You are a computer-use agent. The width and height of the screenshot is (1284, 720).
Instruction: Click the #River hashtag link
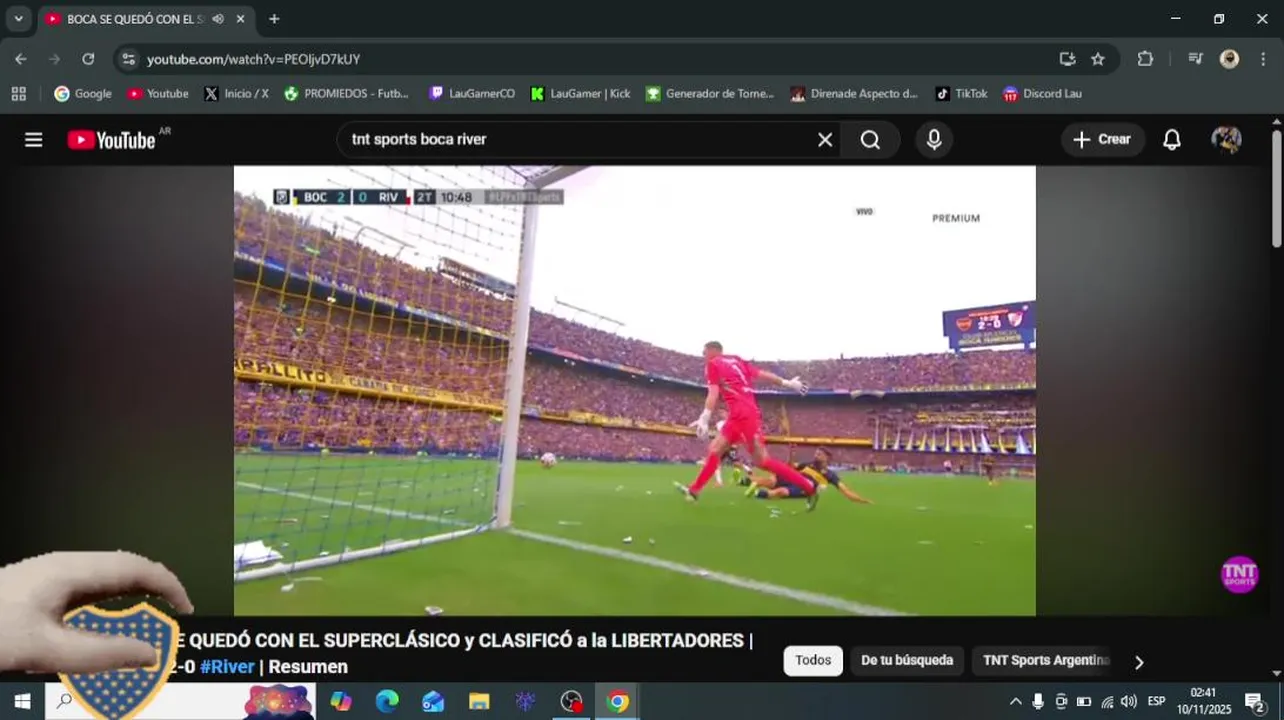(227, 667)
